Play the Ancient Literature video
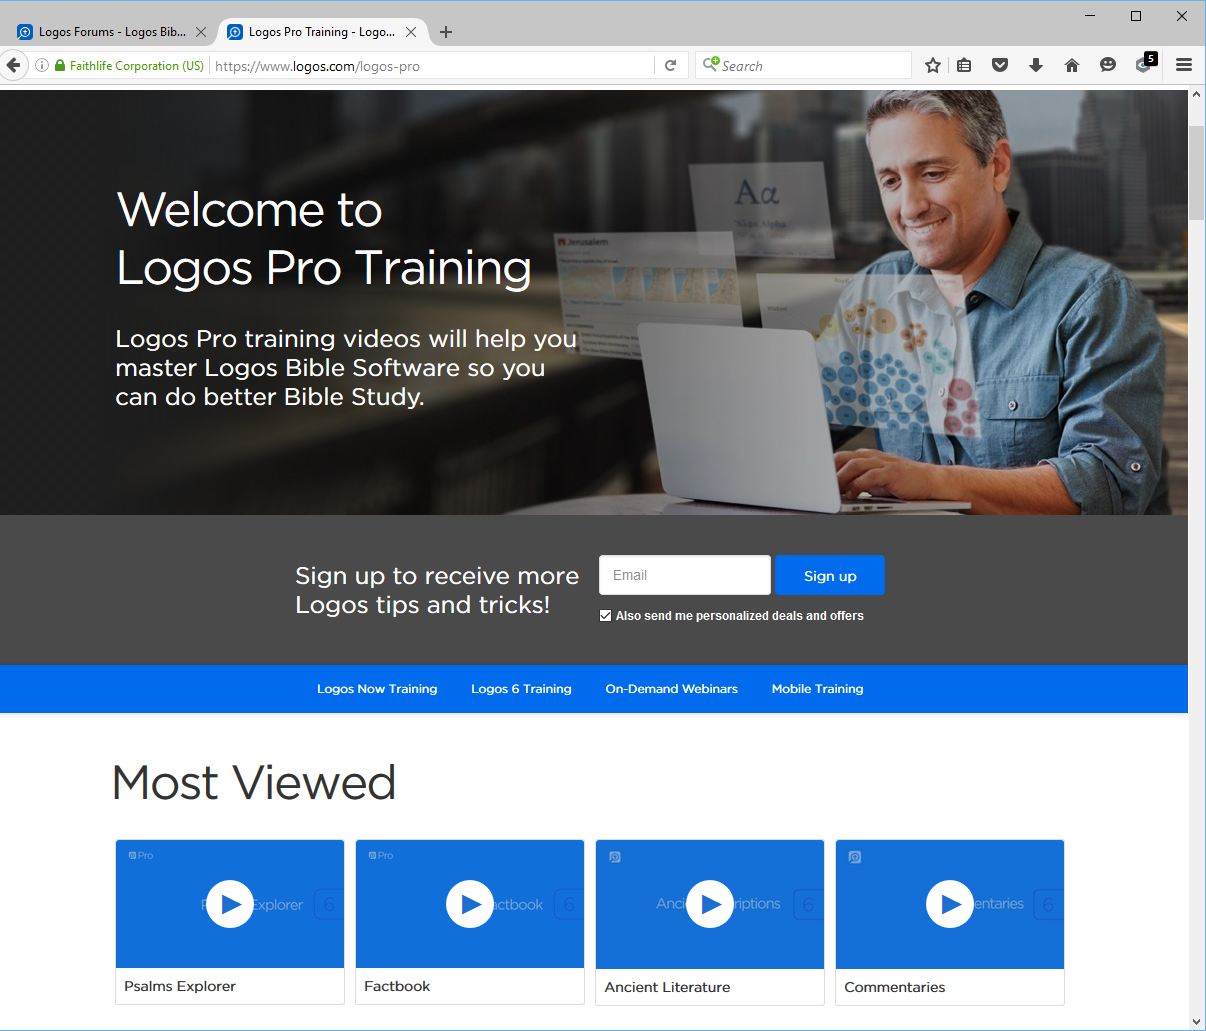Viewport: 1206px width, 1031px height. (x=710, y=904)
